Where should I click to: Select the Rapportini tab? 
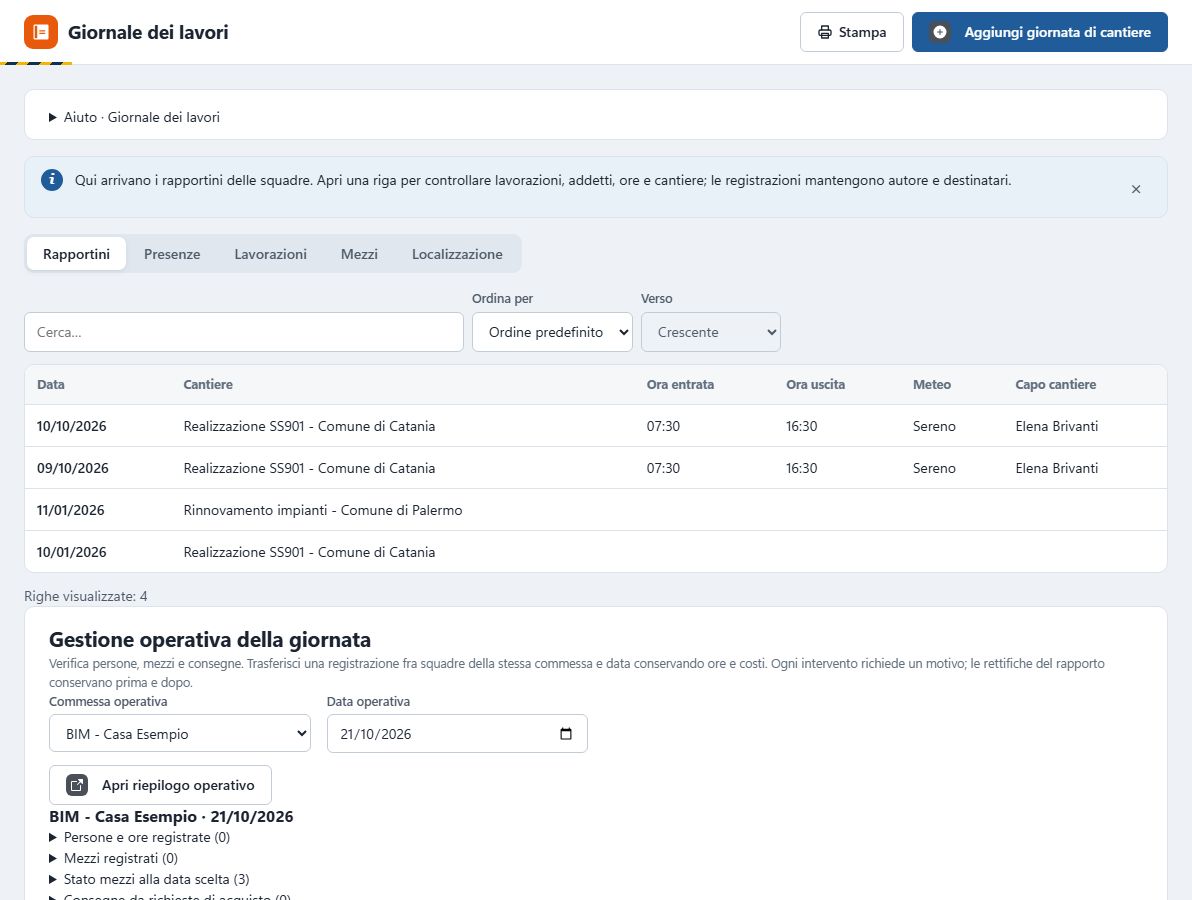(x=77, y=254)
